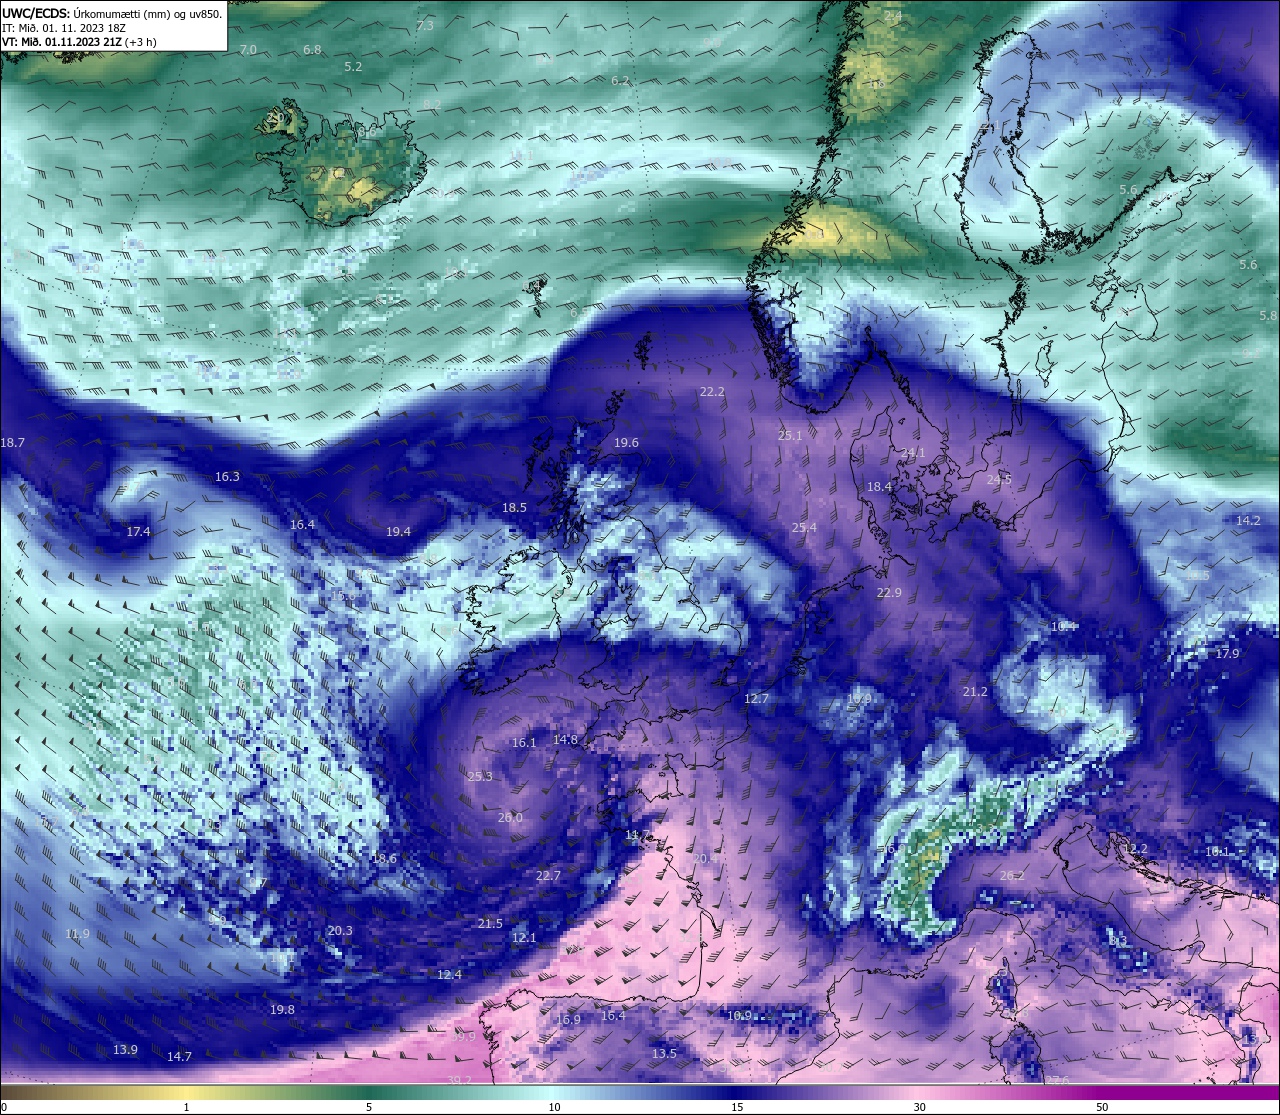
Task: Click the 14.8 value label
Action: [565, 740]
